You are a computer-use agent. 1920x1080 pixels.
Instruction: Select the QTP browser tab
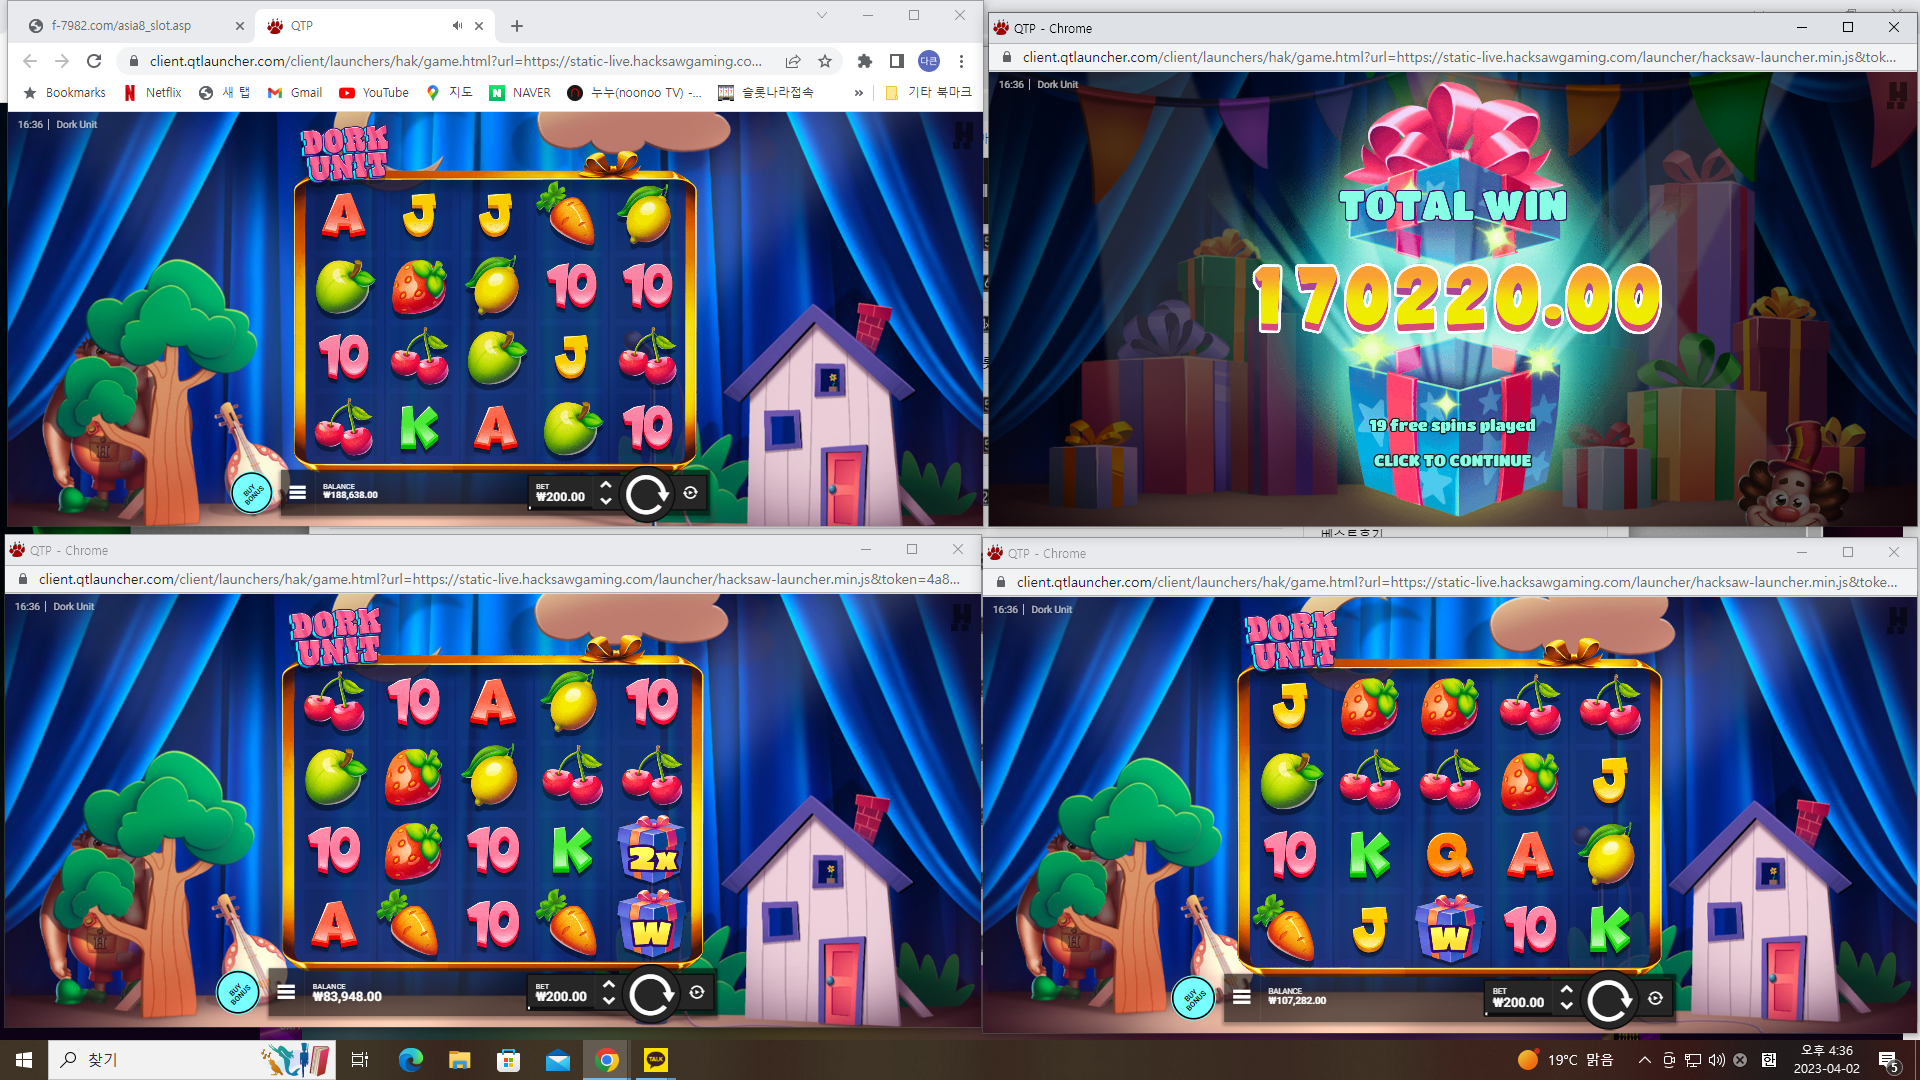(375, 26)
